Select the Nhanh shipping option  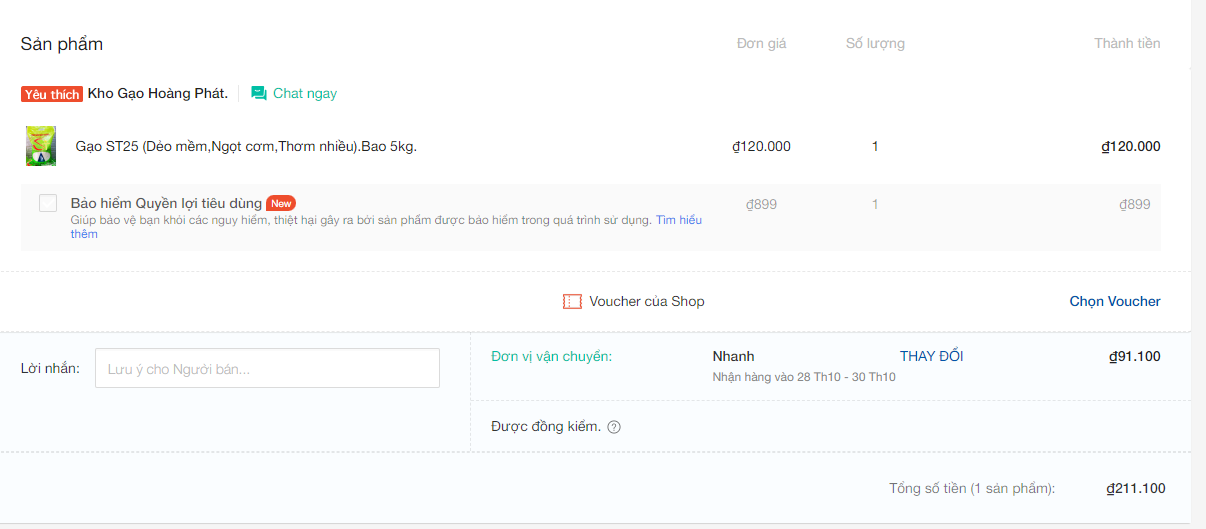733,356
